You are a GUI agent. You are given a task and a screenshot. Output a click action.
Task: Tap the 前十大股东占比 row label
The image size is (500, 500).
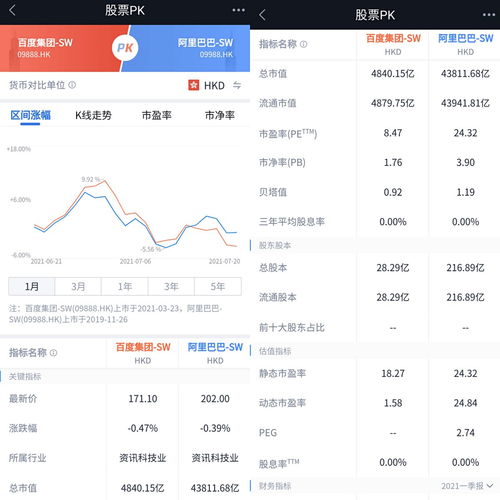tap(292, 328)
